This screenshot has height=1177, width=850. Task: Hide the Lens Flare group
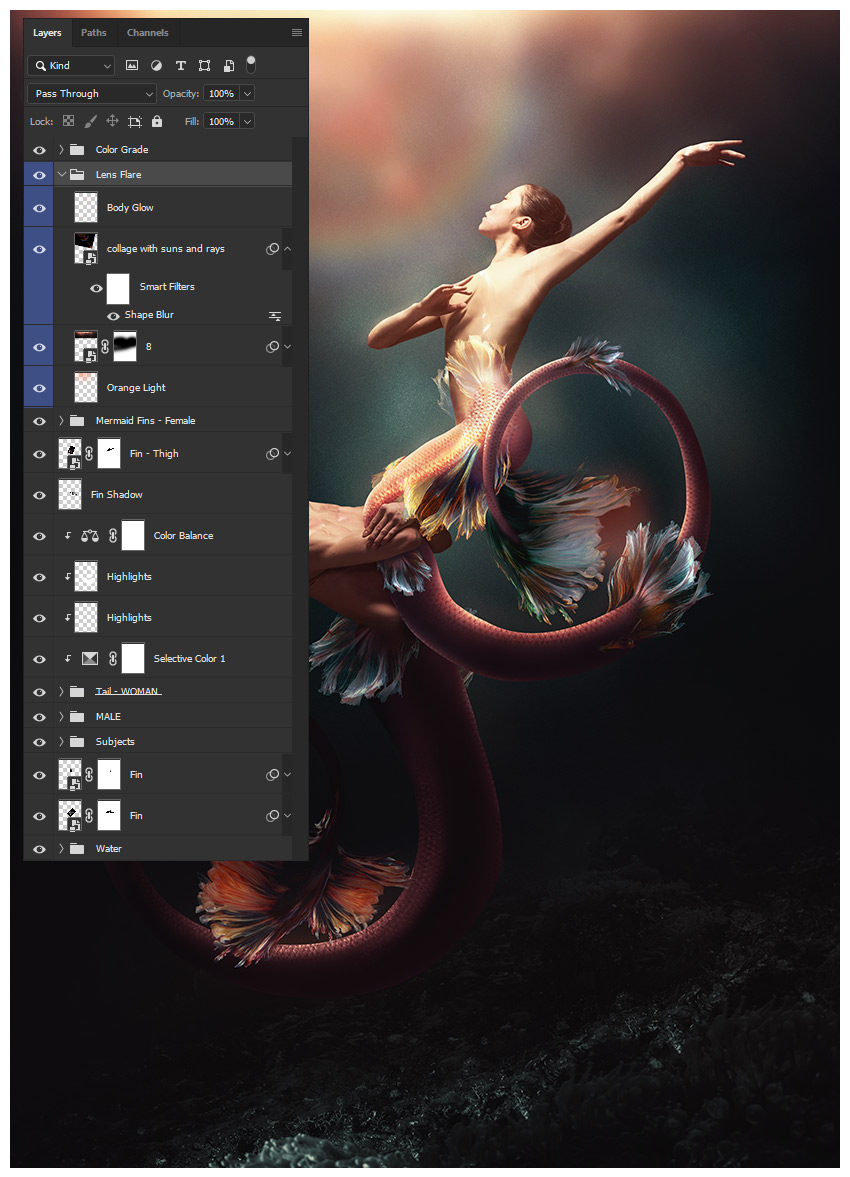[x=39, y=175]
